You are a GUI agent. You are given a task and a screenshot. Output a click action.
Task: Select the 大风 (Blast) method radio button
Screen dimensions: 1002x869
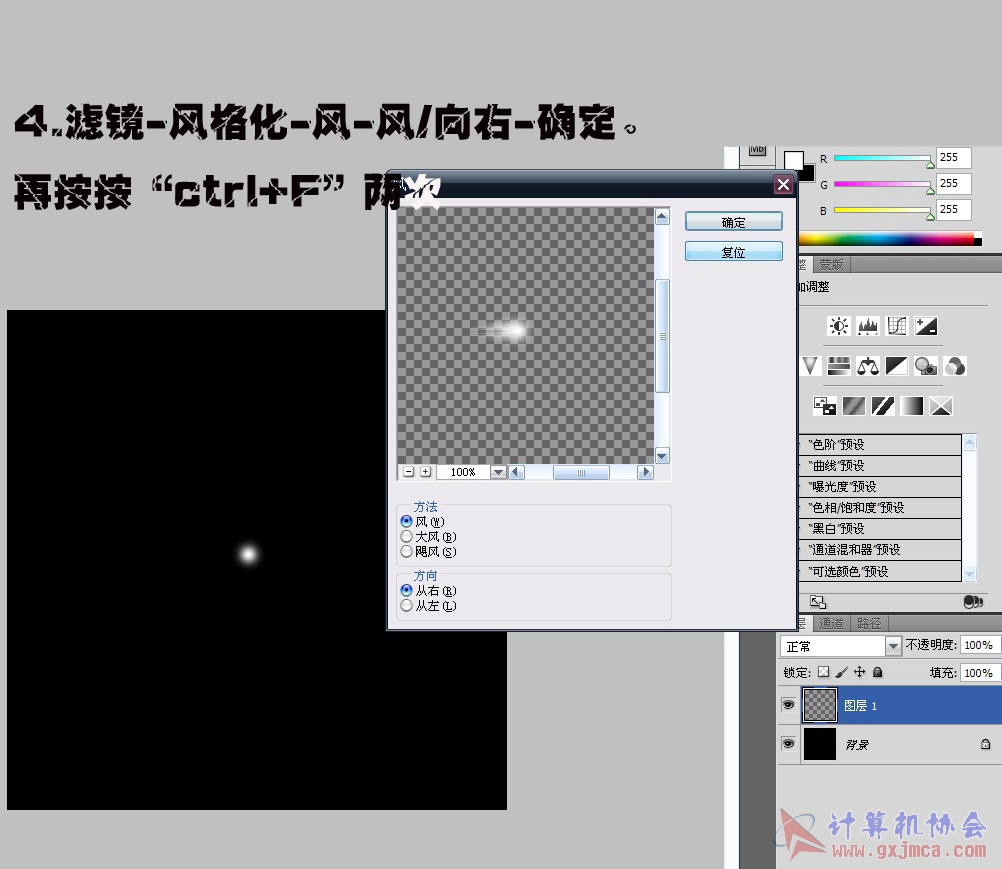406,536
